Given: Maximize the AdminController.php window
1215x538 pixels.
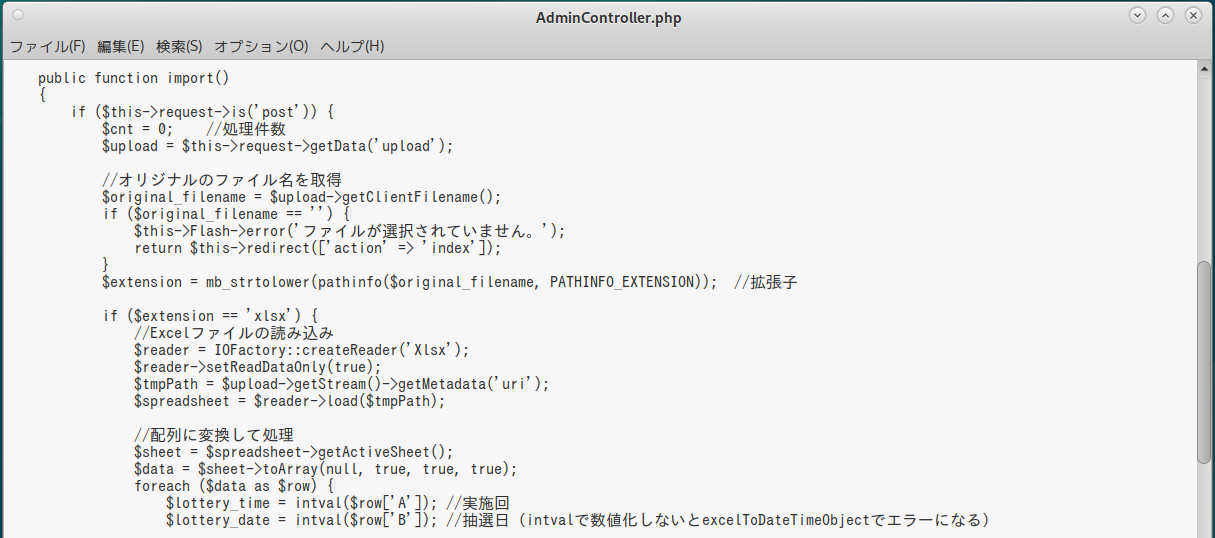Looking at the screenshot, I should tap(1165, 16).
